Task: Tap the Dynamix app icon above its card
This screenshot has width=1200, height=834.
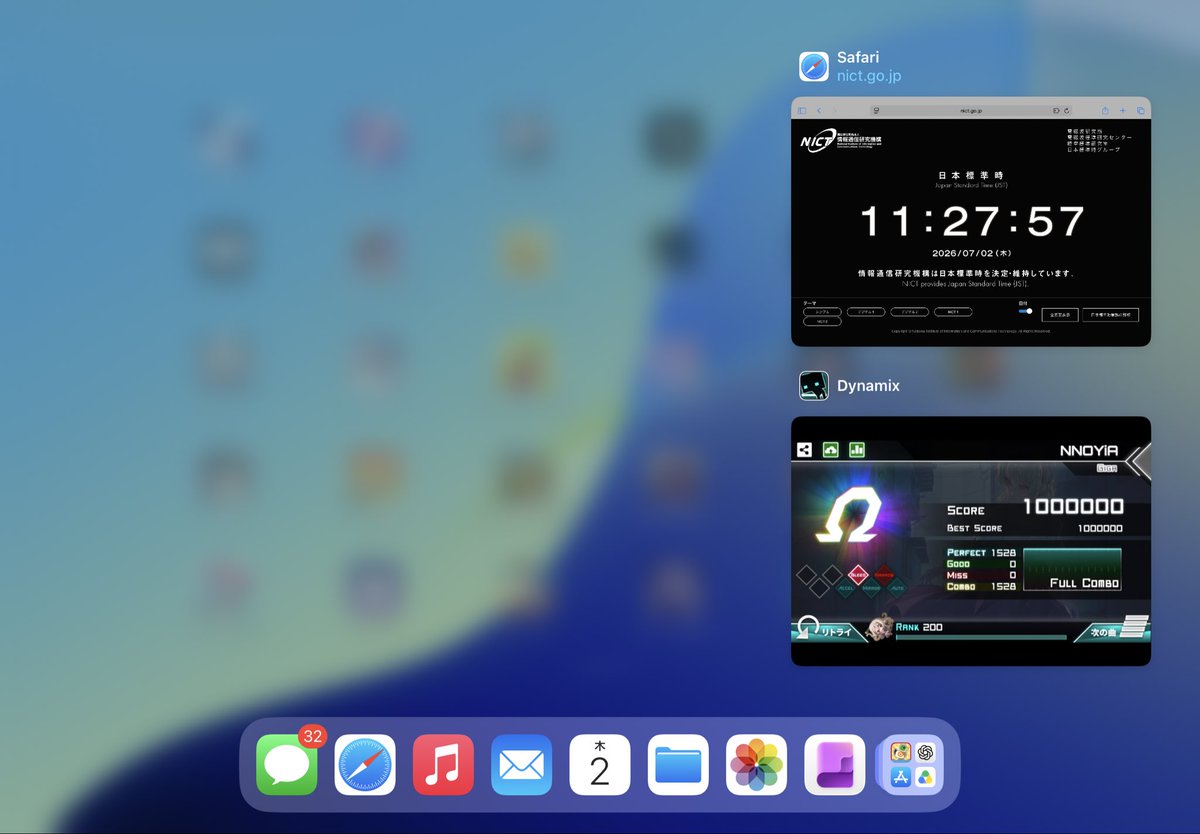Action: tap(814, 386)
